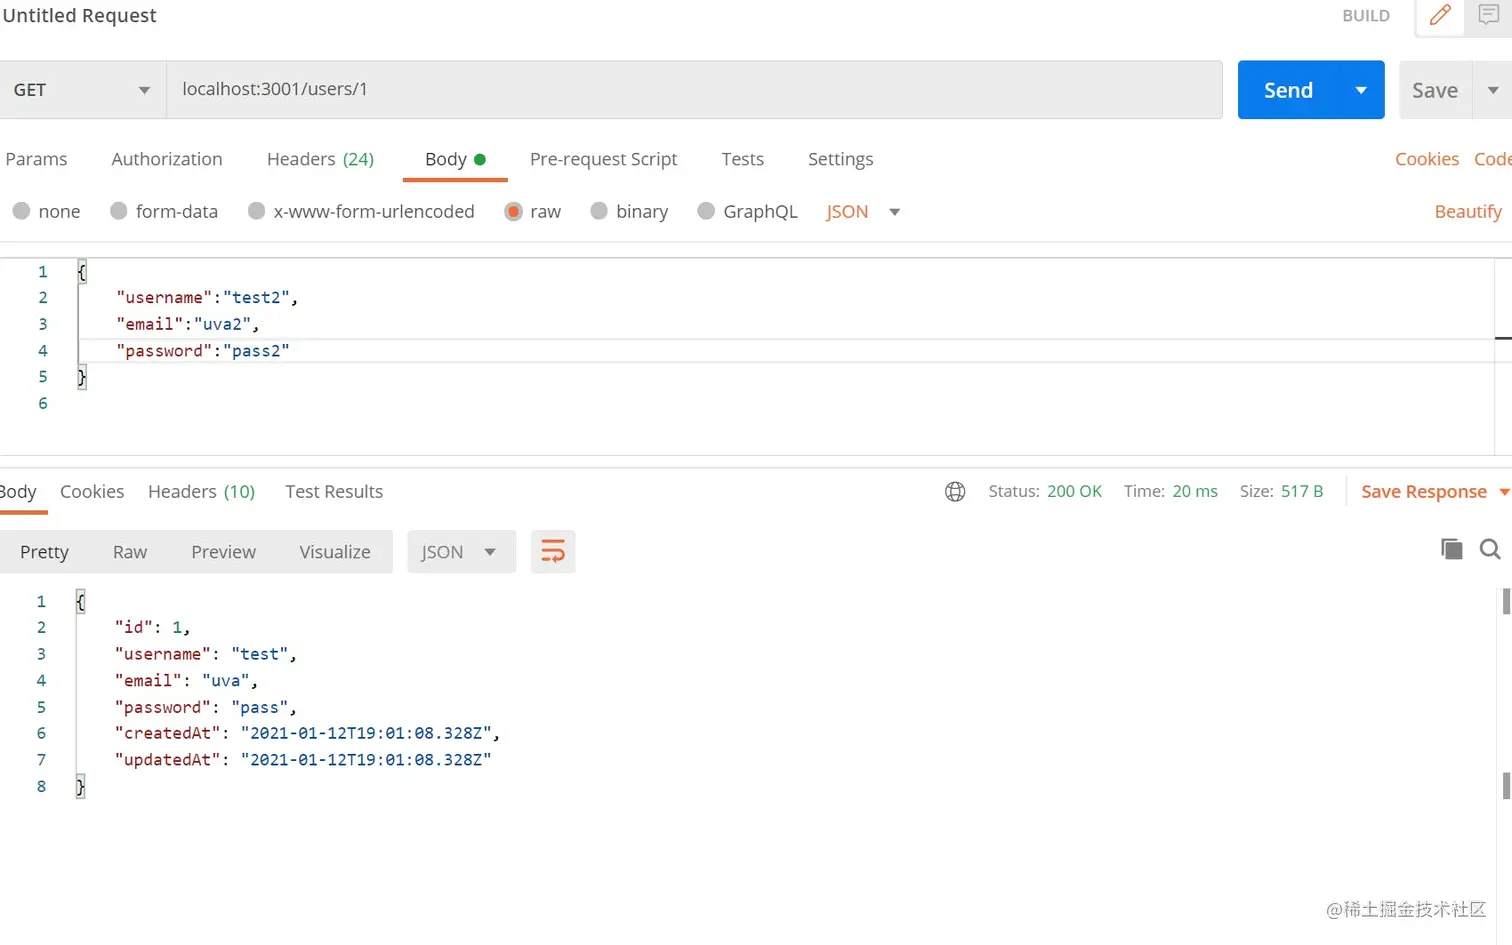Image resolution: width=1512 pixels, height=945 pixels.
Task: Switch response view to Raw
Action: (130, 551)
